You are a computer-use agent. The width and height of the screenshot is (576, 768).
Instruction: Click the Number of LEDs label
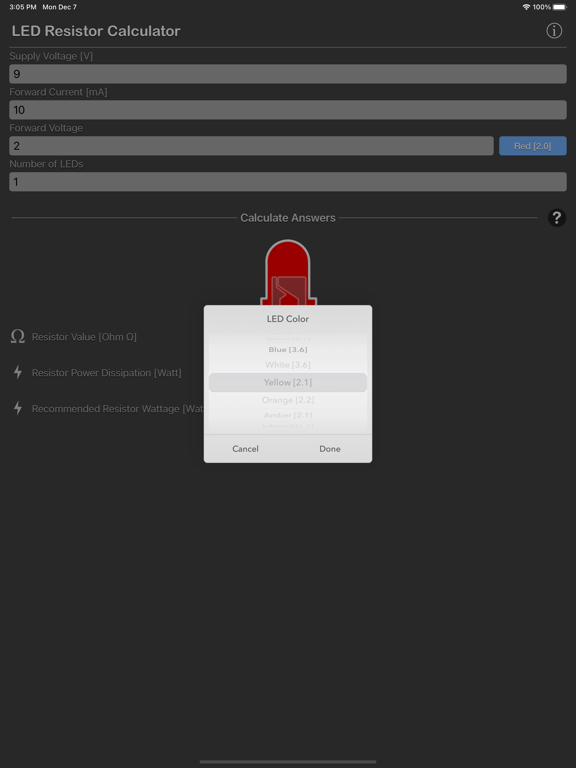coord(46,164)
